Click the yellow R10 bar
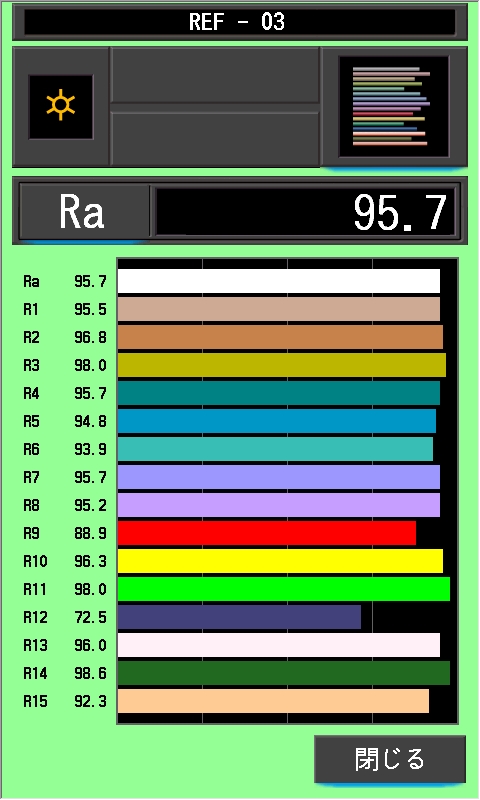This screenshot has width=480, height=800. 280,561
